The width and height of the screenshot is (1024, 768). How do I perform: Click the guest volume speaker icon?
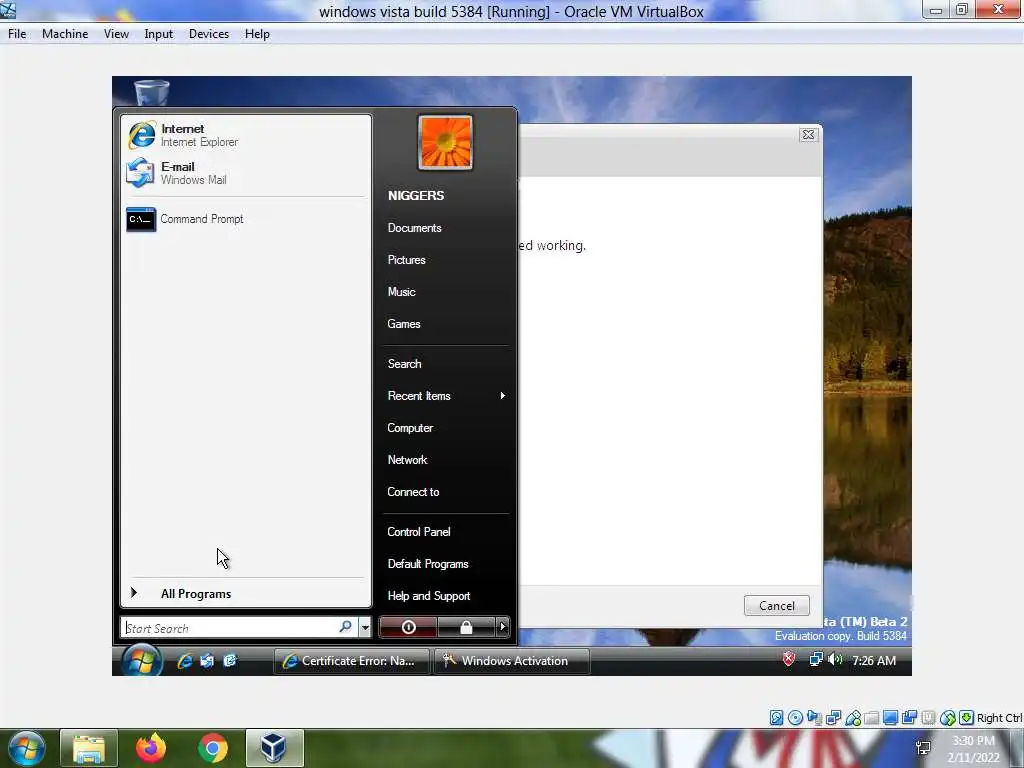(835, 660)
